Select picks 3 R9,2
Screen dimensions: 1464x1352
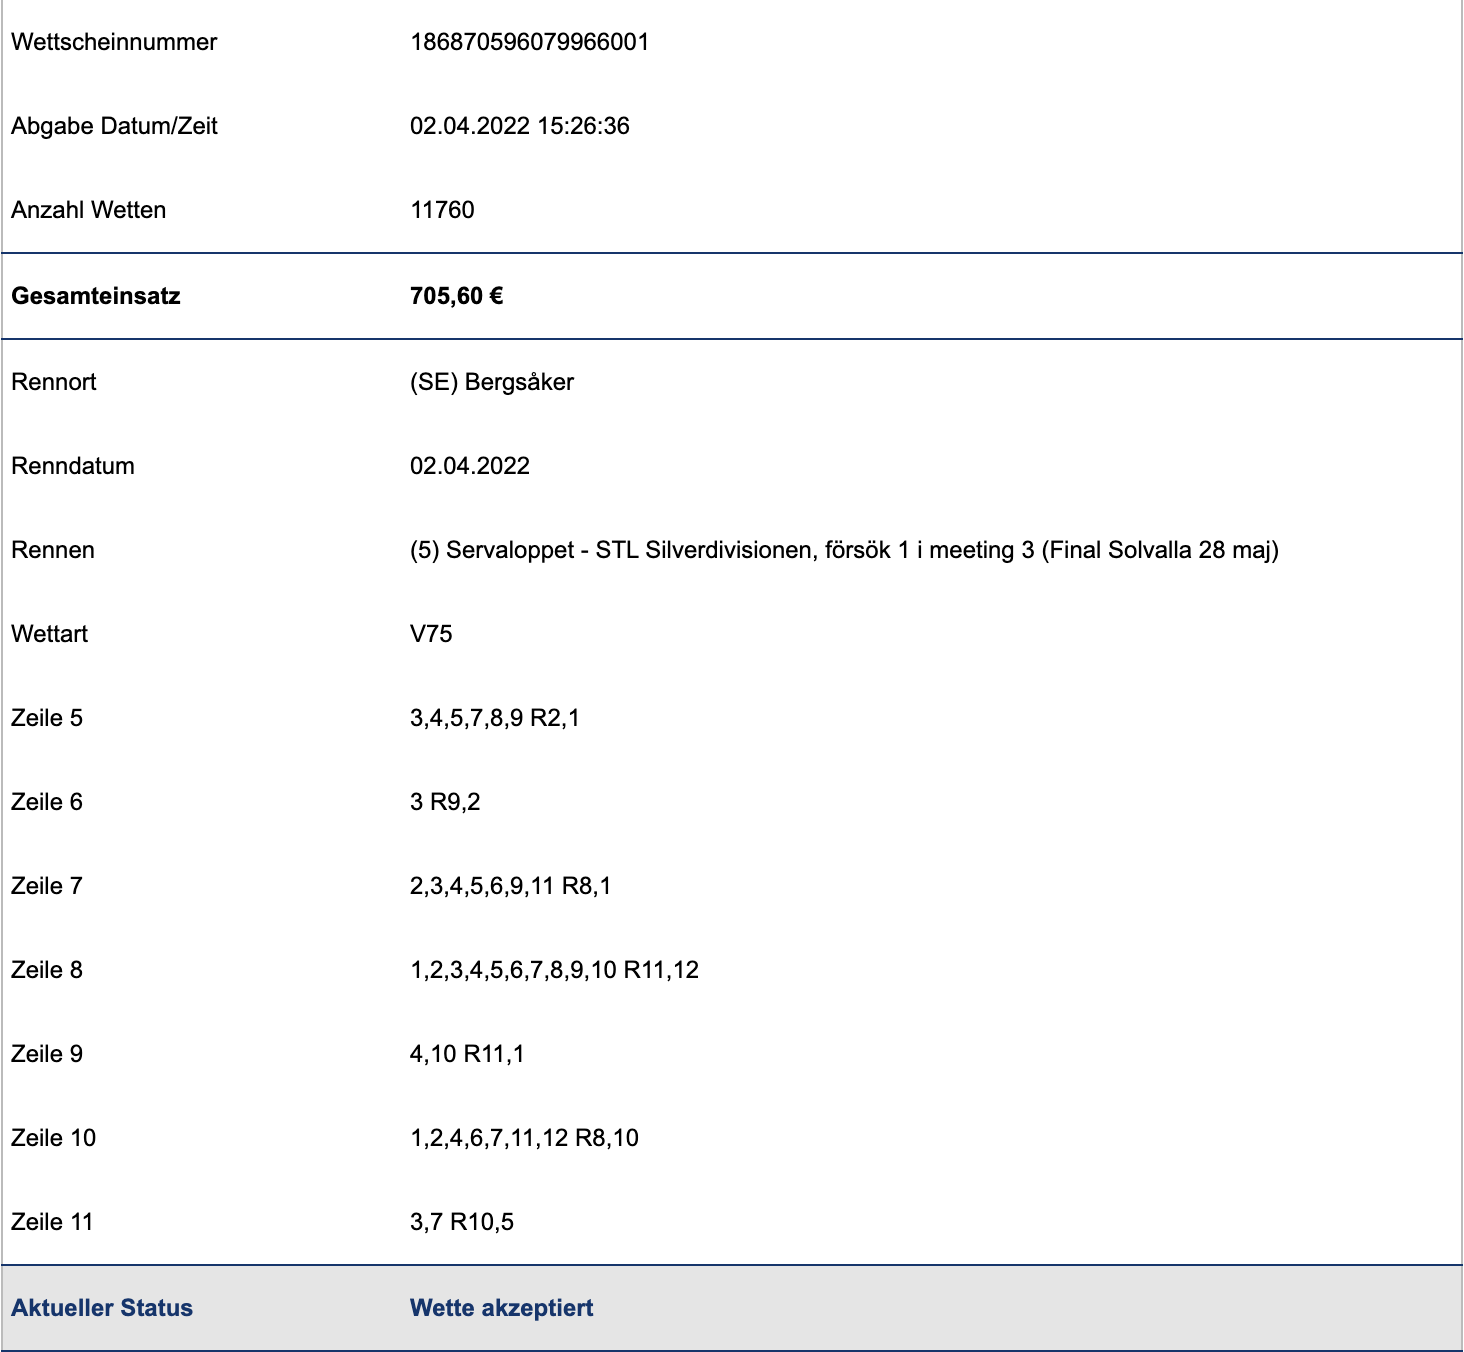tap(445, 802)
